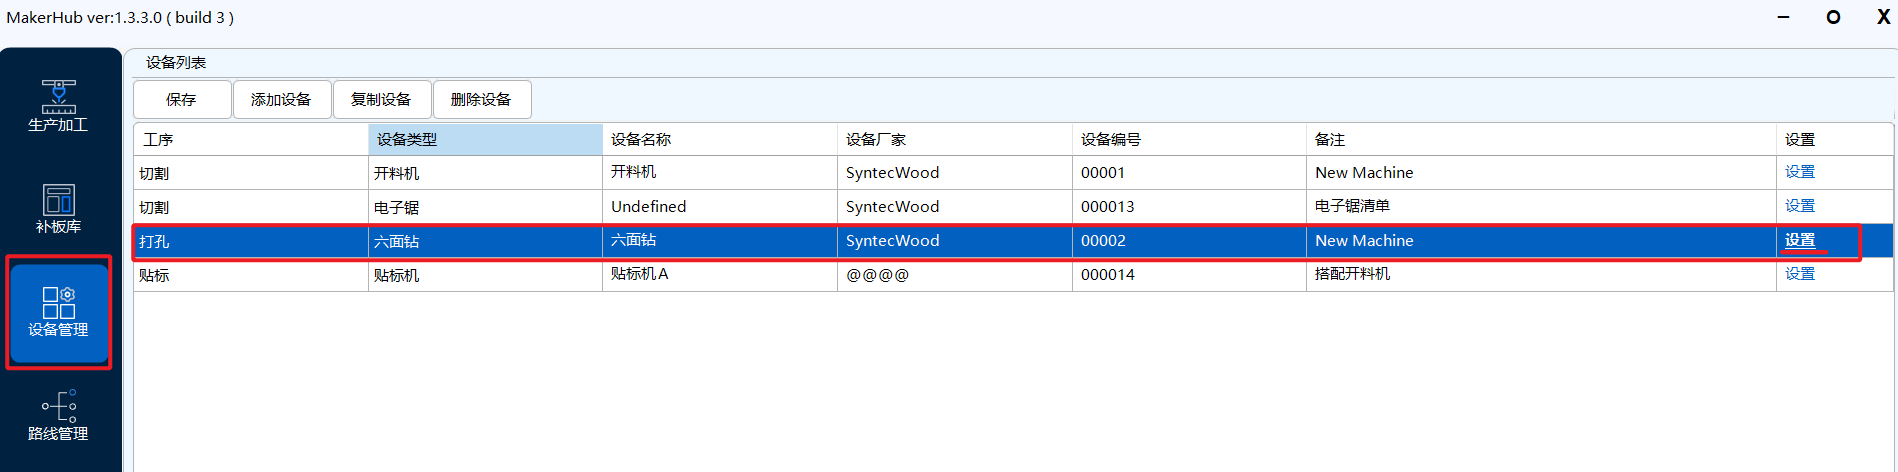The width and height of the screenshot is (1898, 472).
Task: Open the 补板库 panel library icon
Action: click(58, 209)
